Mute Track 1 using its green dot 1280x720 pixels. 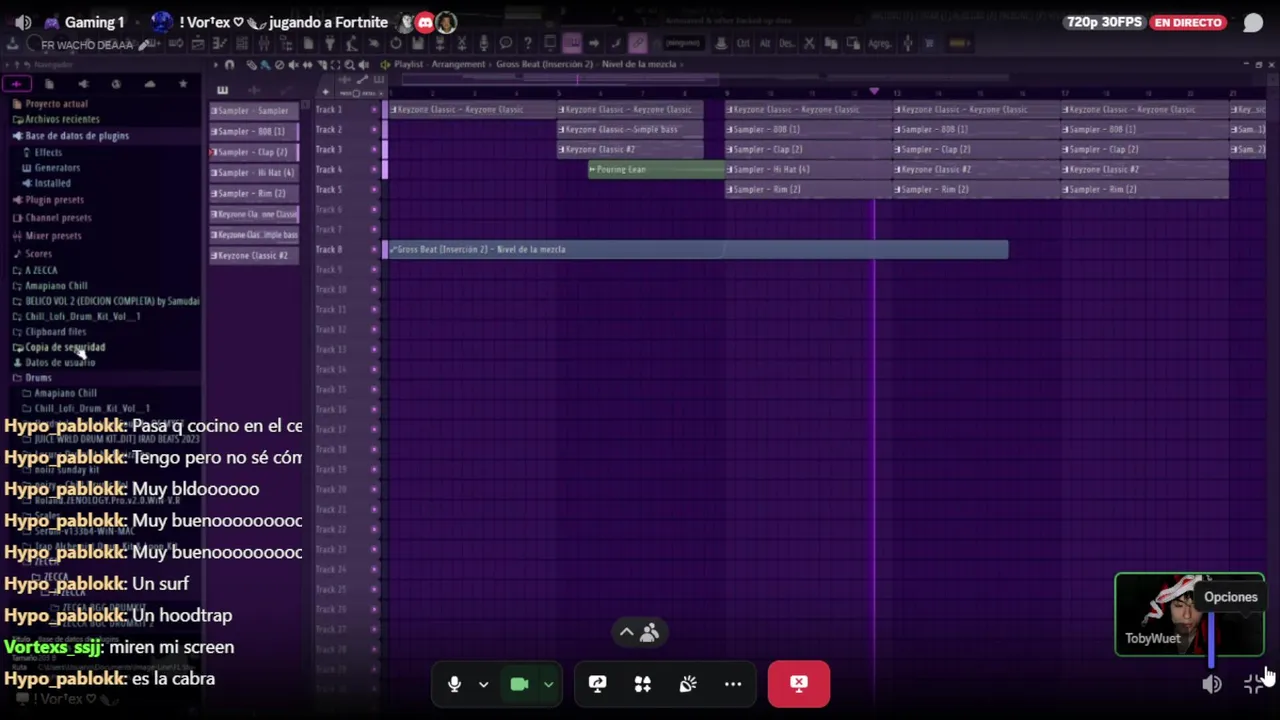pos(374,109)
